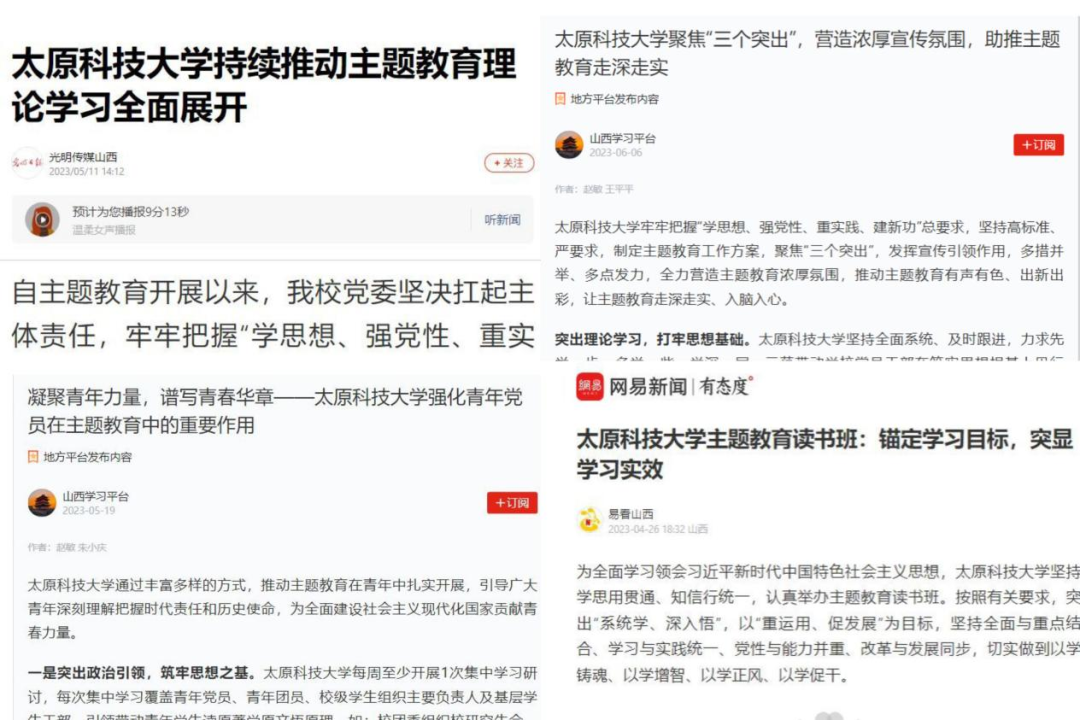
Task: Open article title about 主题教育读书班
Action: click(x=824, y=454)
